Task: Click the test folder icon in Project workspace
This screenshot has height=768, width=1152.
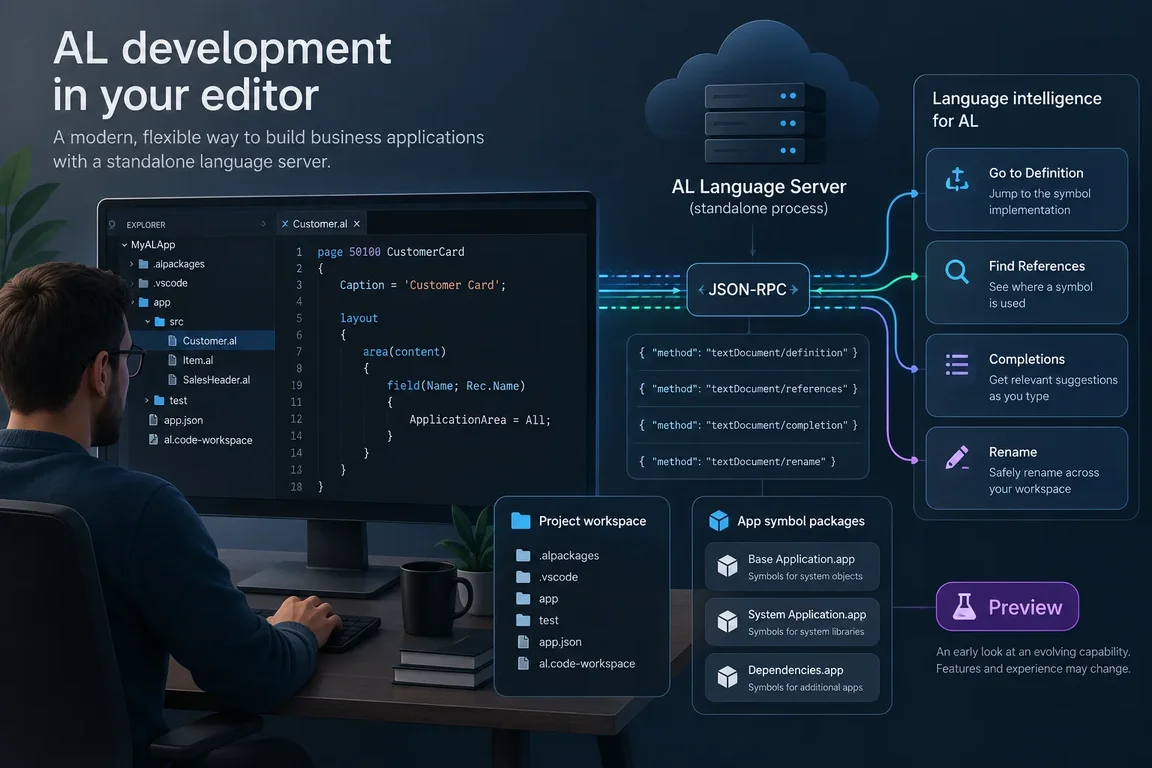Action: (523, 620)
